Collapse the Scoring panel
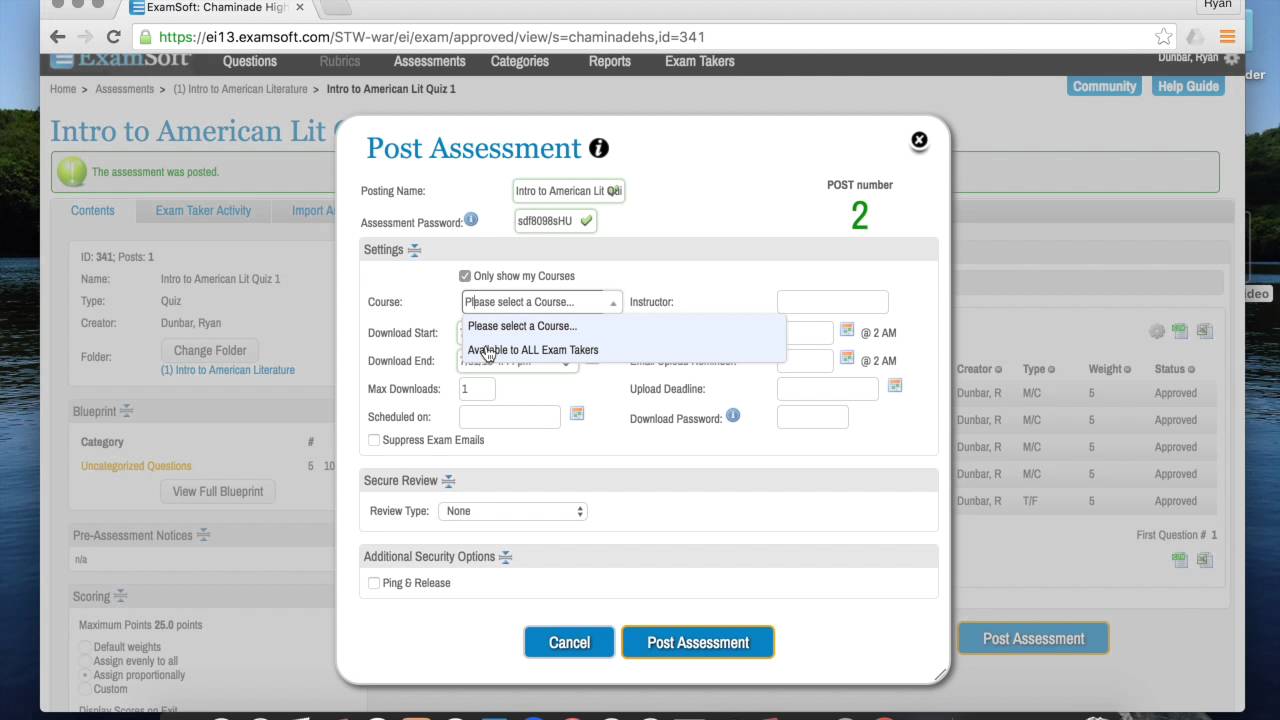The height and width of the screenshot is (720, 1280). [x=120, y=596]
